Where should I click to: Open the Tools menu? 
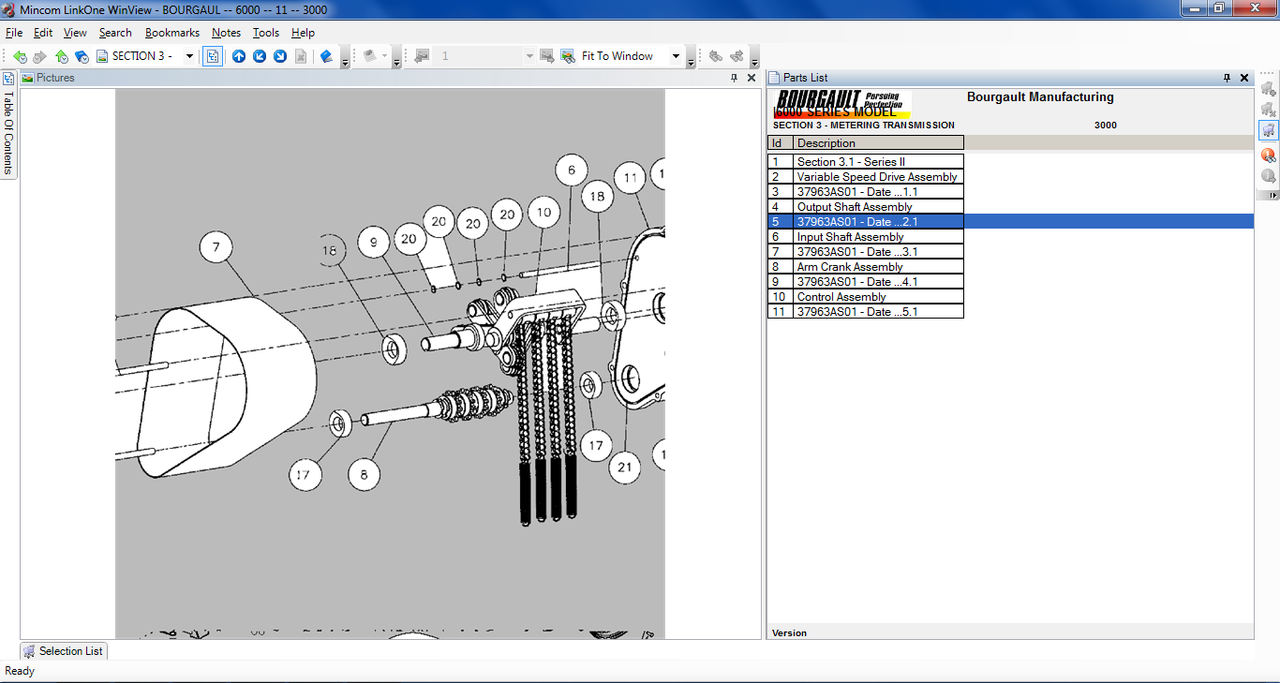[266, 33]
